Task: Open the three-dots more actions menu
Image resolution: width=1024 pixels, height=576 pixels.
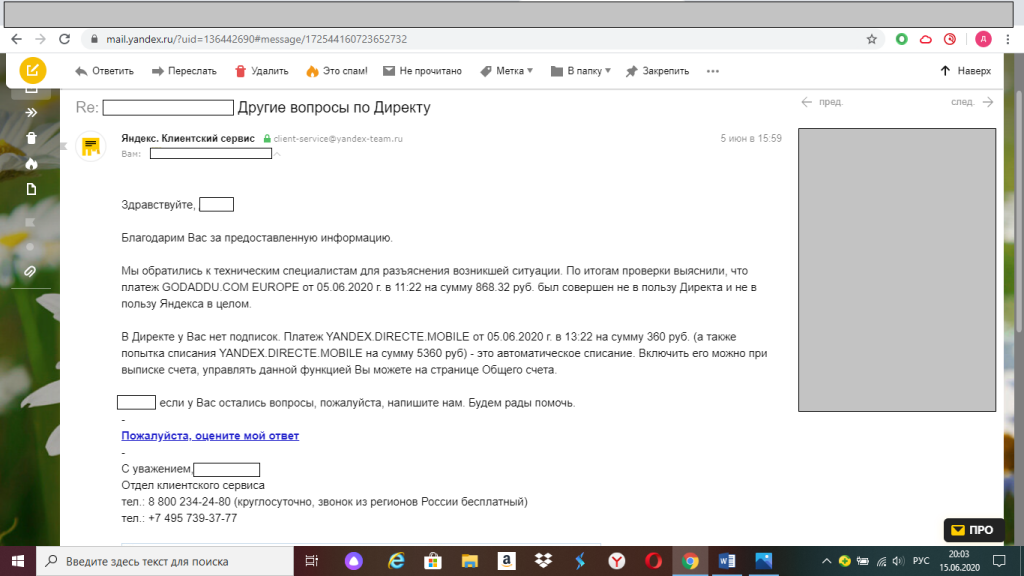Action: (x=712, y=71)
